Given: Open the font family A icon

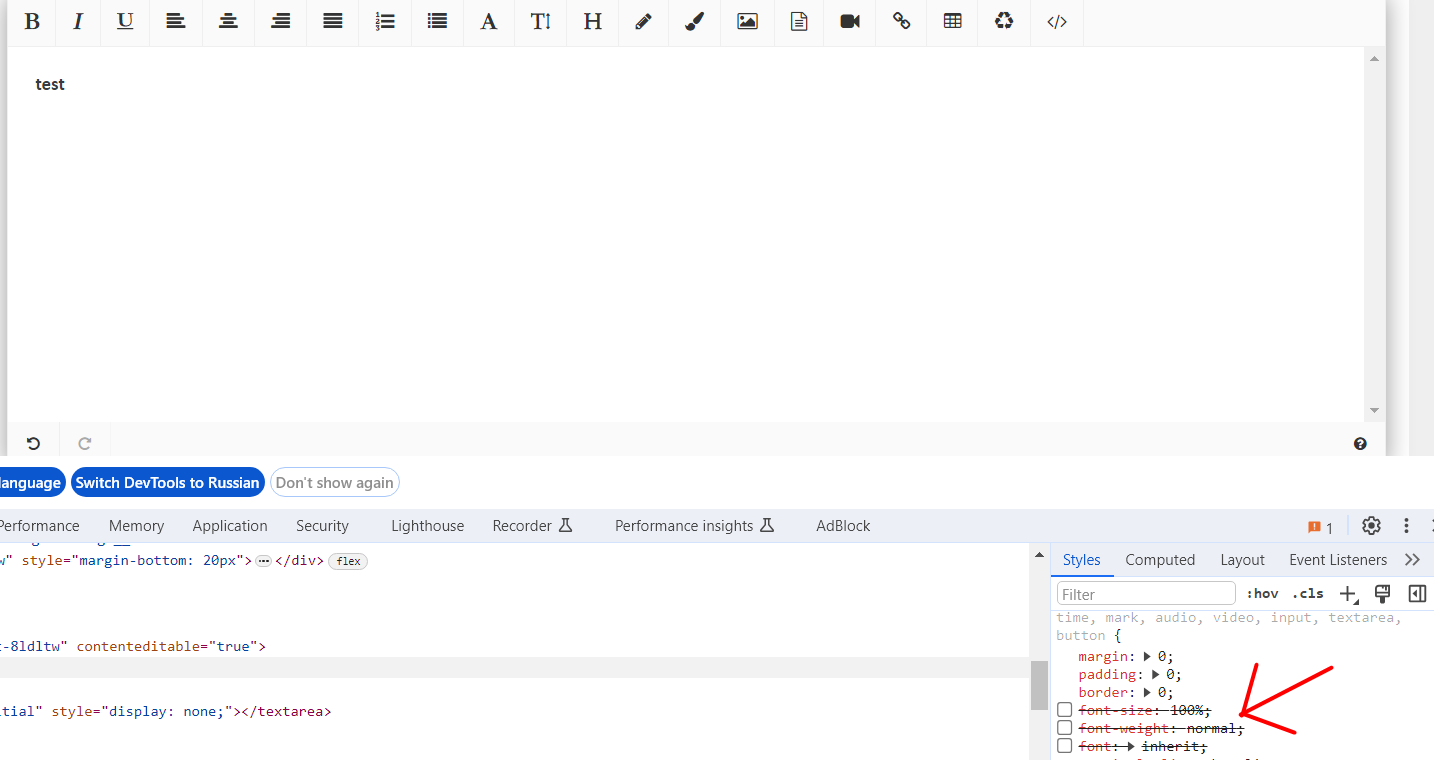Looking at the screenshot, I should tap(489, 21).
